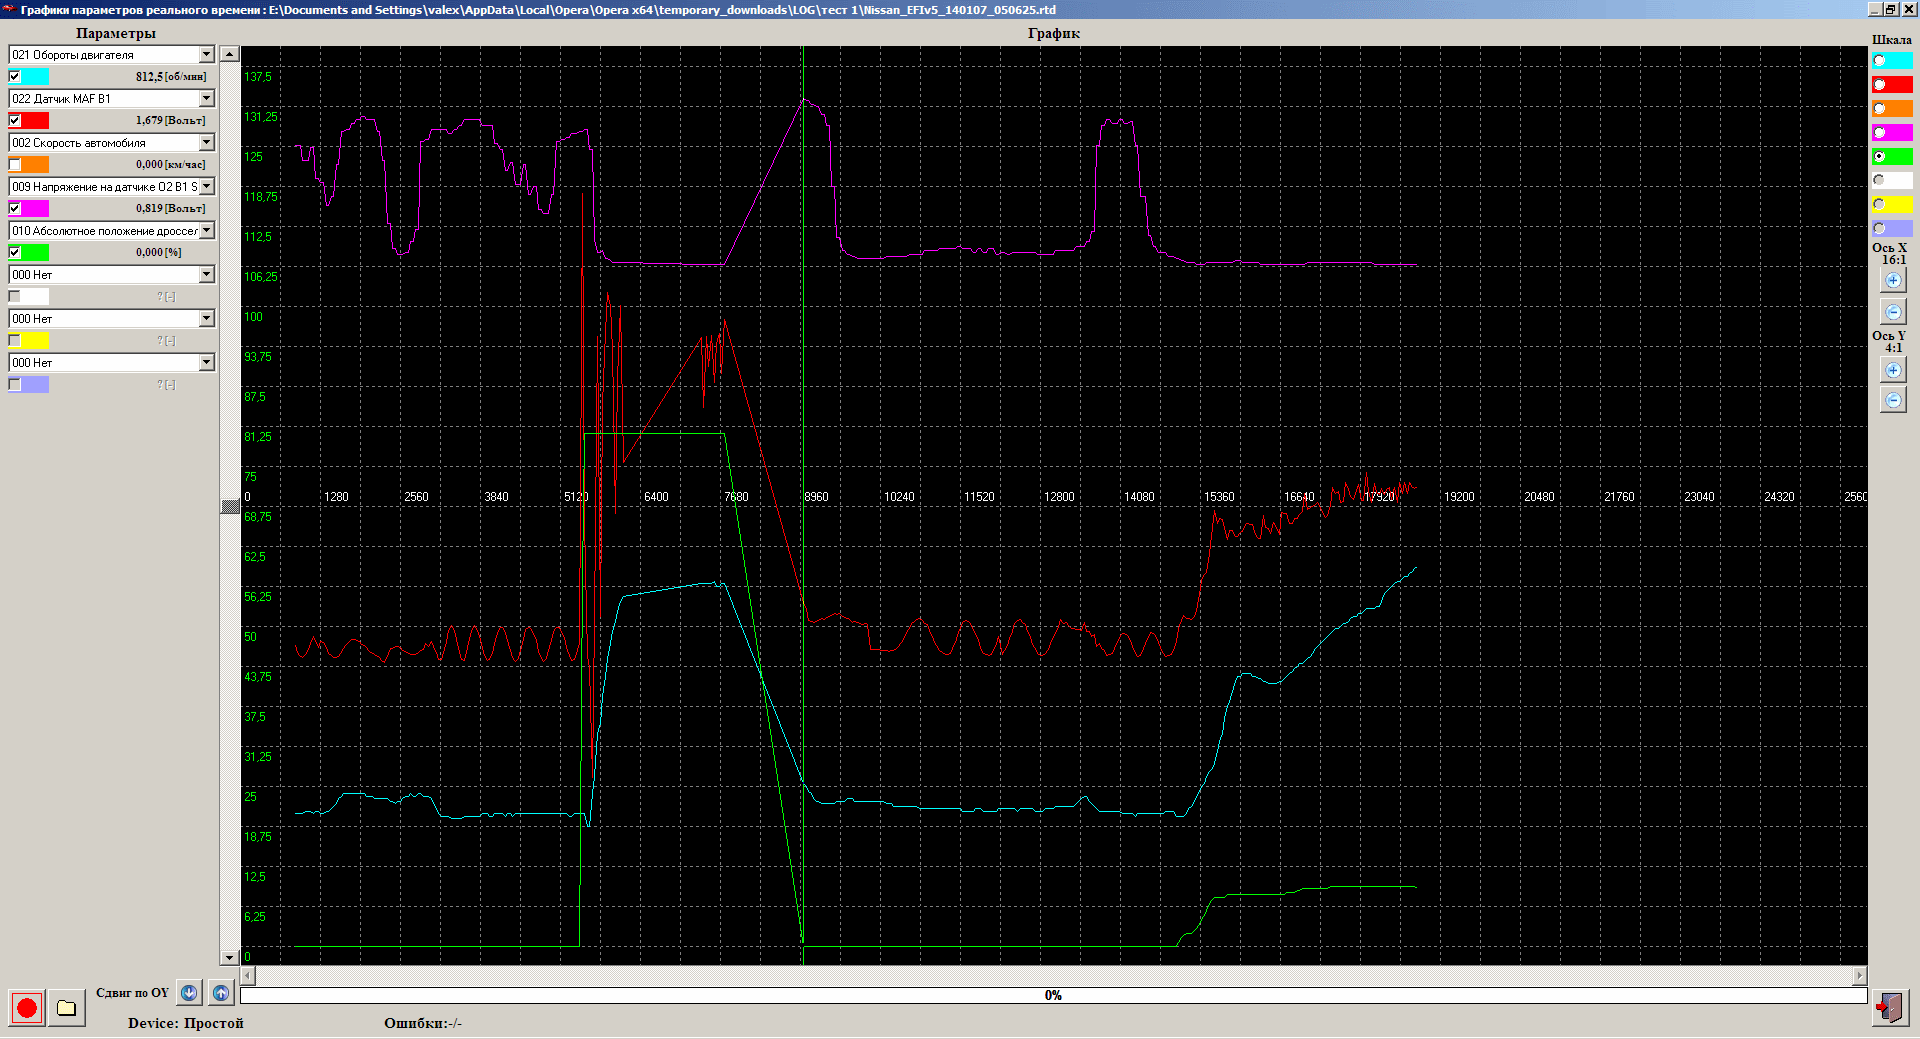Click the MAF value '1,679 [Вольт]'
1920x1039 pixels.
click(x=170, y=120)
